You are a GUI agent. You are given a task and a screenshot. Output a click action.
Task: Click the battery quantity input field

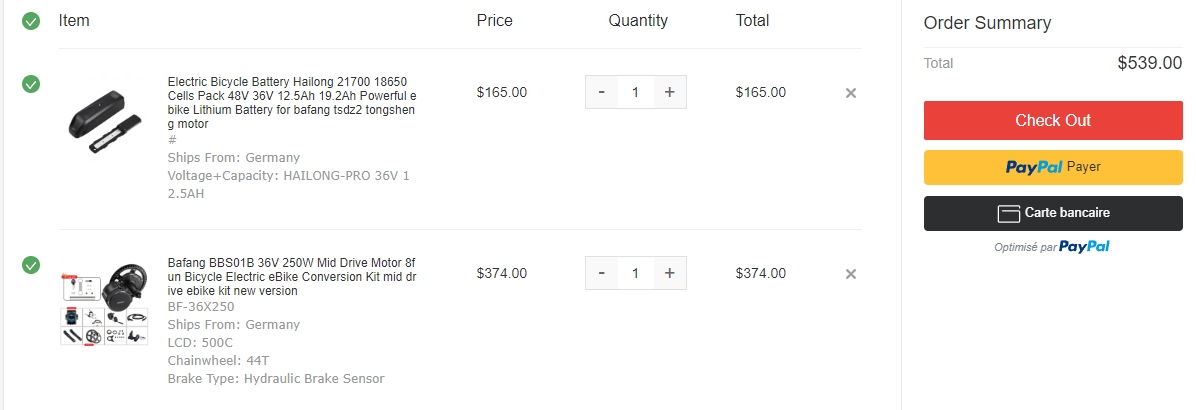(635, 92)
